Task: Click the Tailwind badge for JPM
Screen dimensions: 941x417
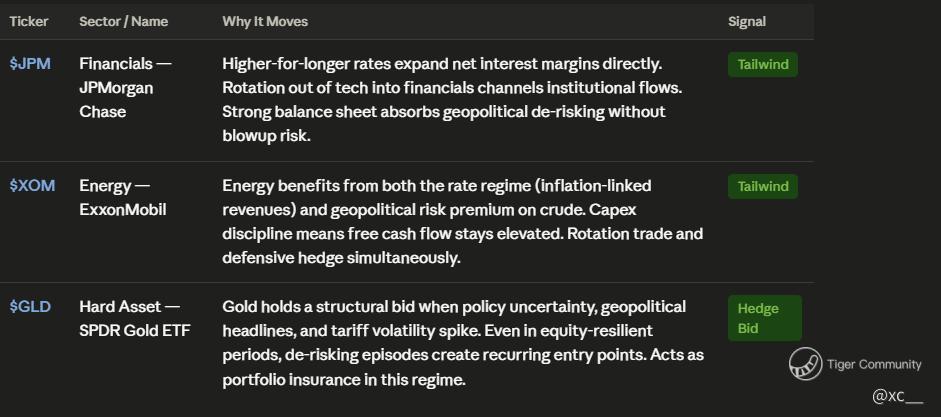Action: (x=763, y=65)
